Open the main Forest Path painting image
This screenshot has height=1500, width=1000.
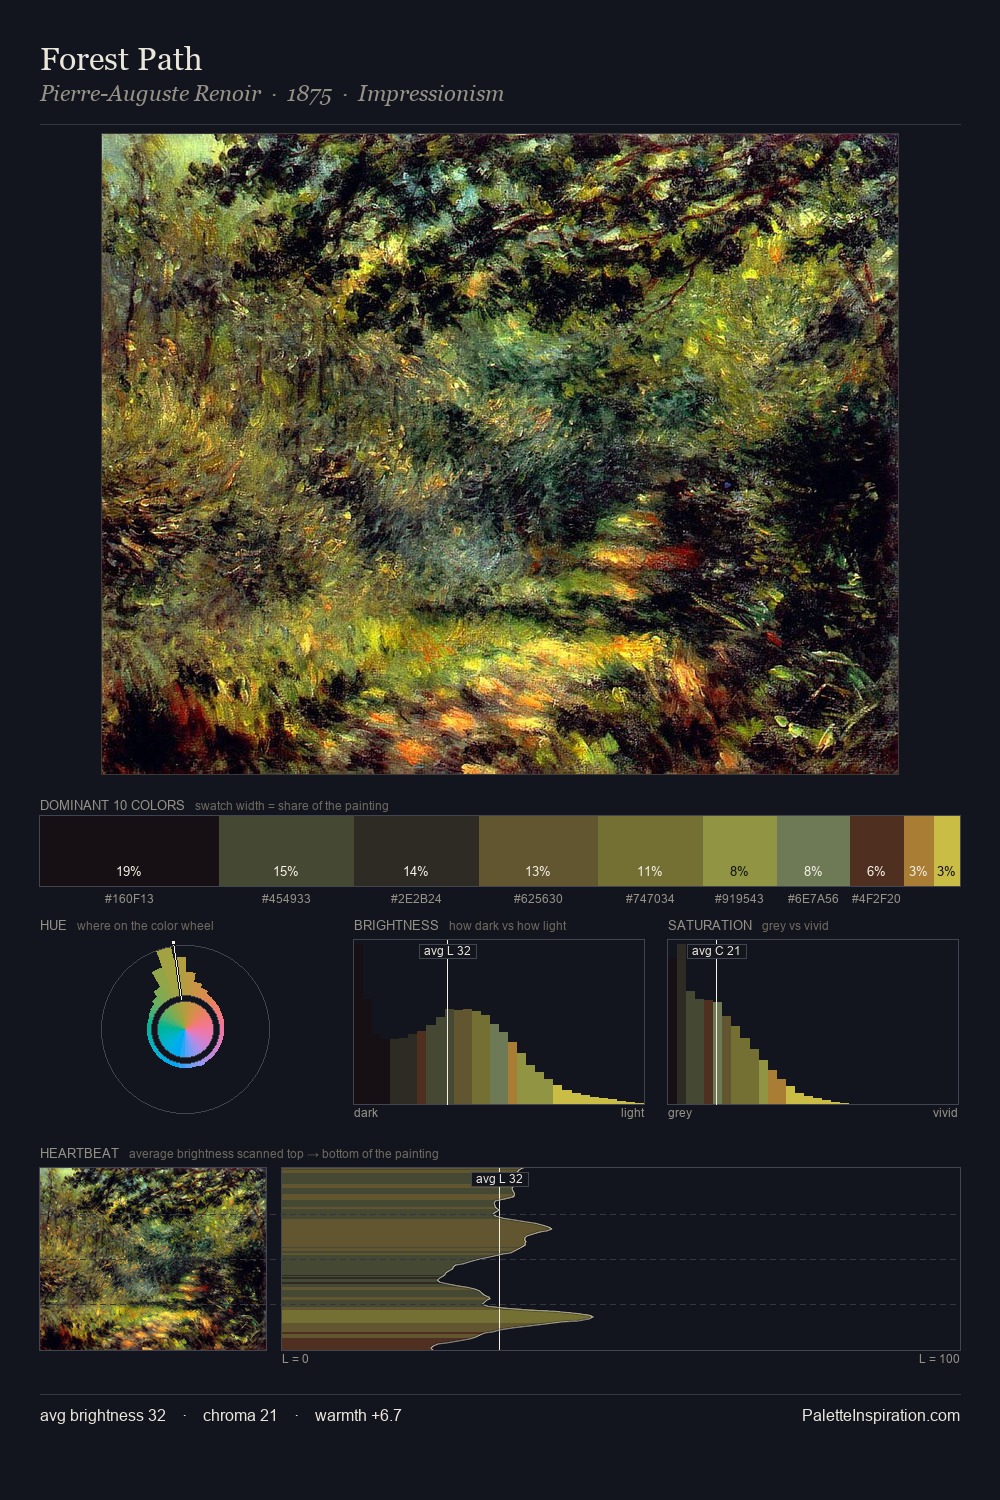[x=500, y=454]
